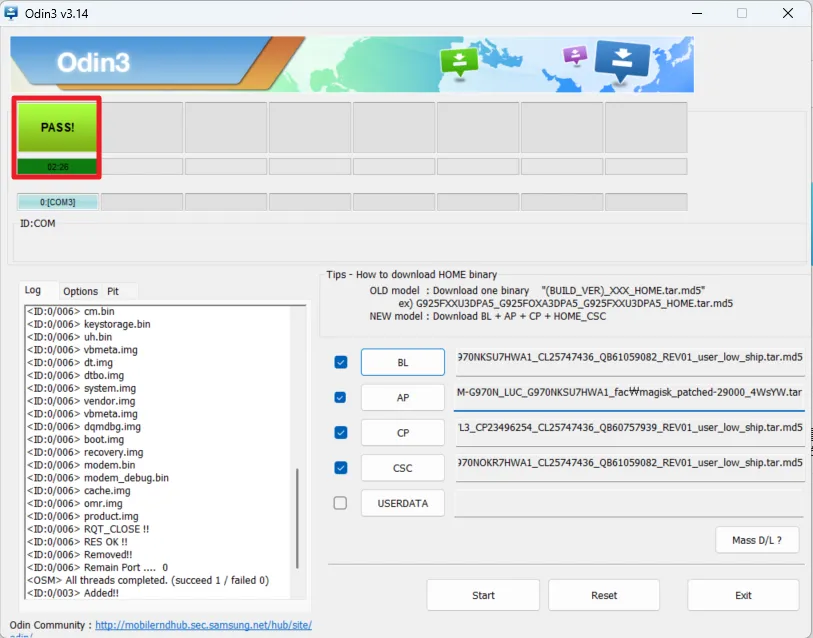Open the Odin Community samsung link

tap(203, 625)
